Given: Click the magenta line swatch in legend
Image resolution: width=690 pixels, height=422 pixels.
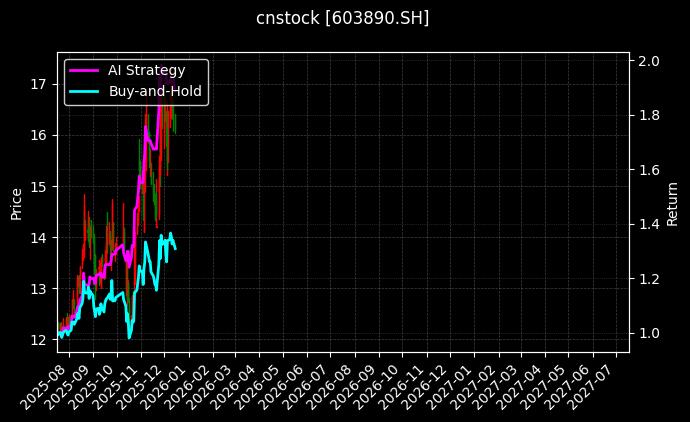Looking at the screenshot, I should click(85, 70).
